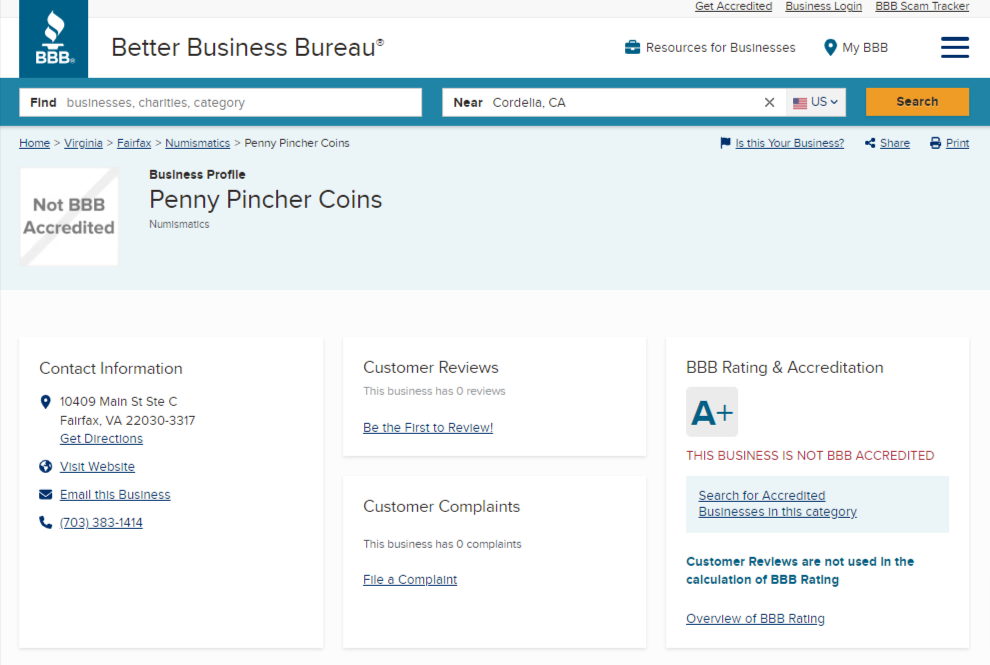Click the text 'This business has 0 reviews'

point(434,392)
